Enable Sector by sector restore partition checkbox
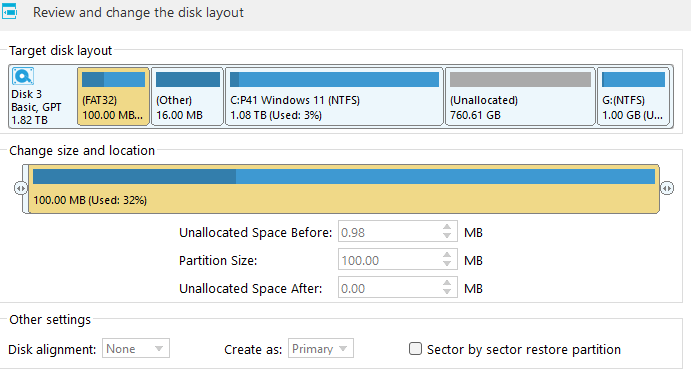This screenshot has height=385, width=691. tap(415, 349)
